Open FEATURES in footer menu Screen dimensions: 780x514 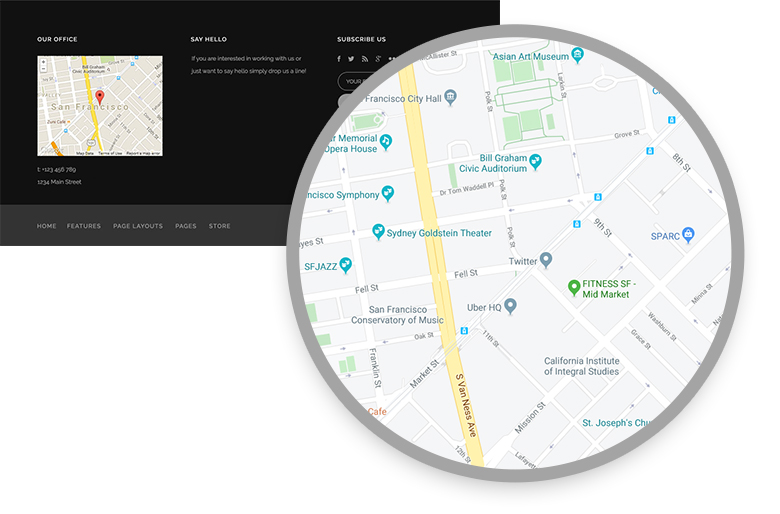[84, 226]
